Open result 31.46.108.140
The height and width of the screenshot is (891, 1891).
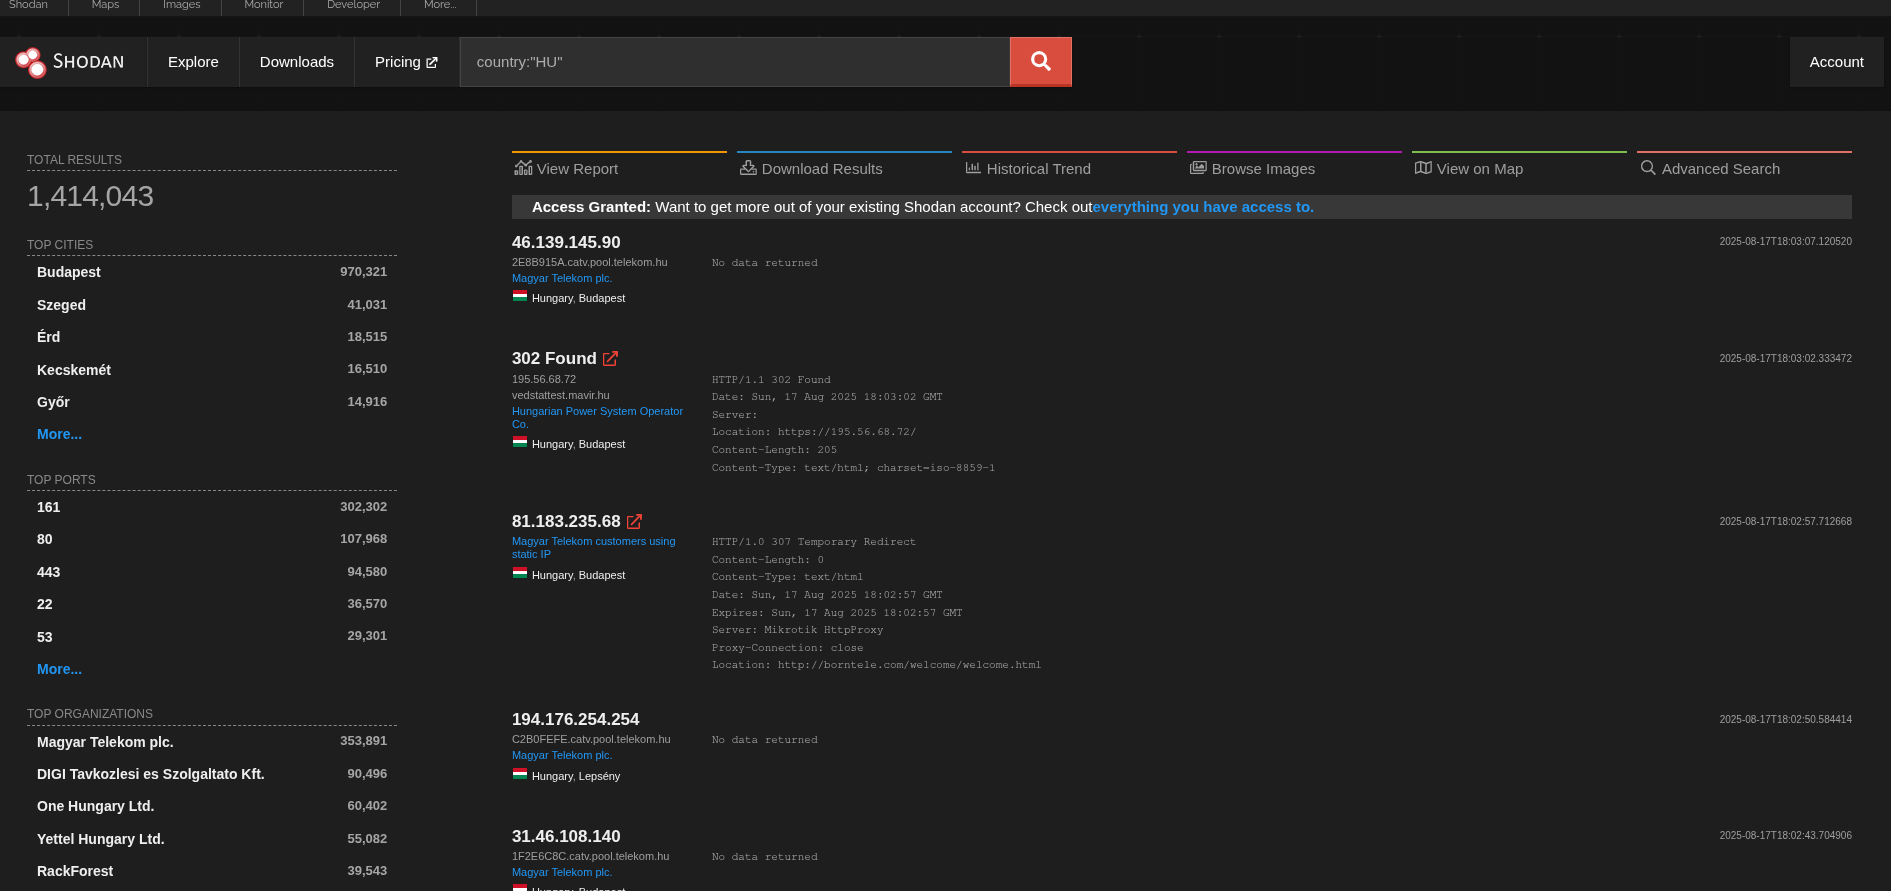566,836
